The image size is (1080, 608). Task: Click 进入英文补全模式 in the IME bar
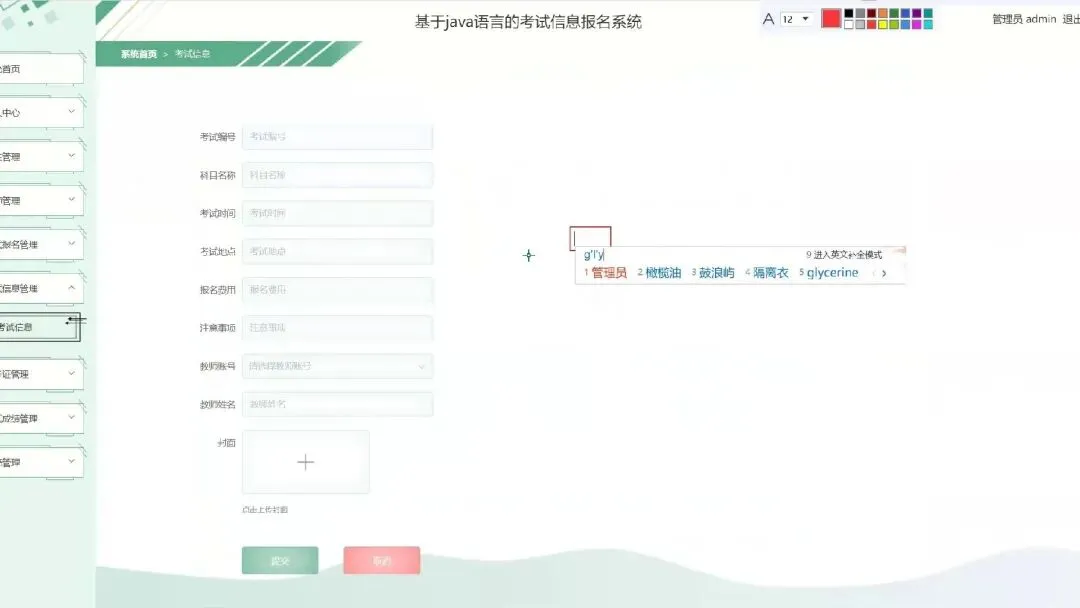point(844,255)
